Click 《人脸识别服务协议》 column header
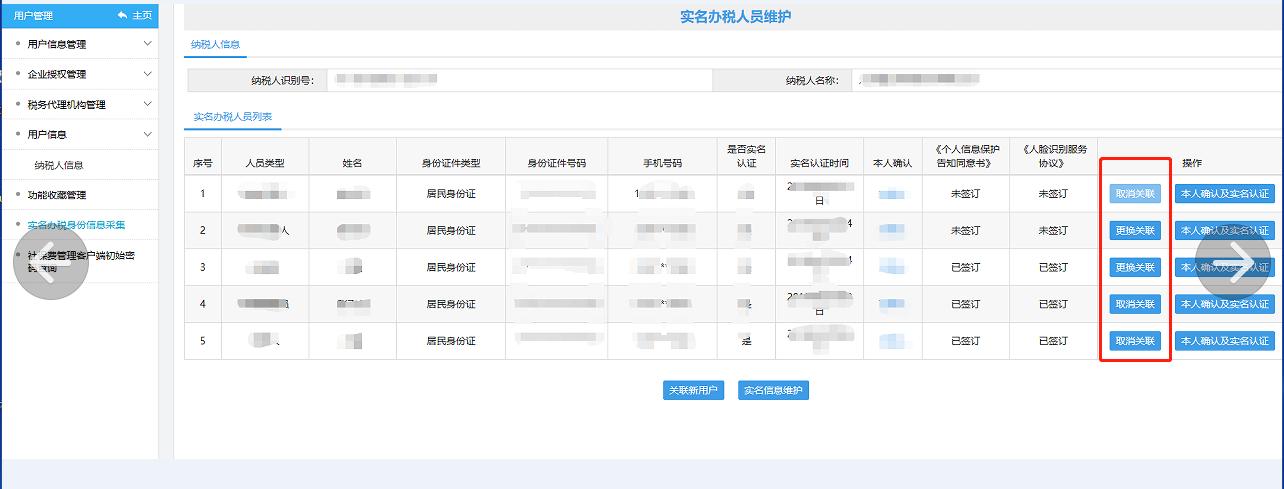Screen dimensions: 1284x489 point(1053,156)
